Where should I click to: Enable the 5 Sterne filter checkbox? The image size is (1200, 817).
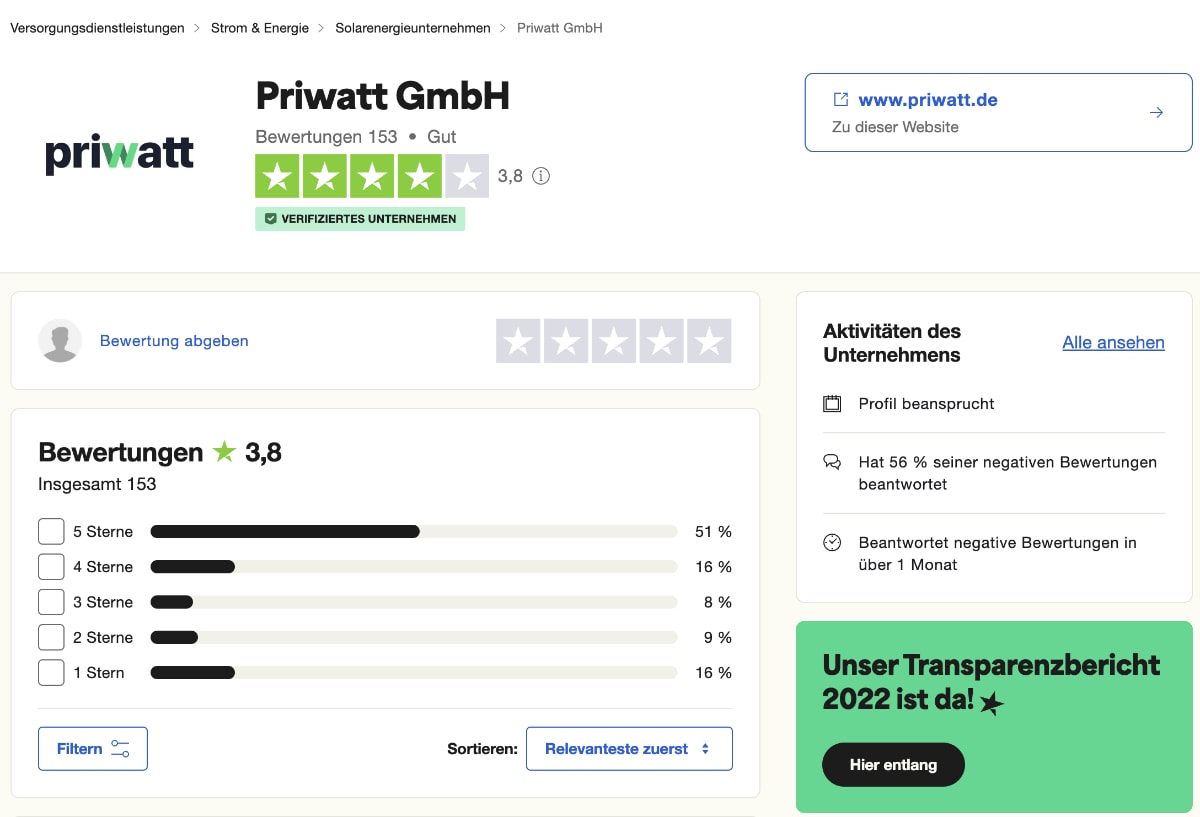[x=51, y=531]
